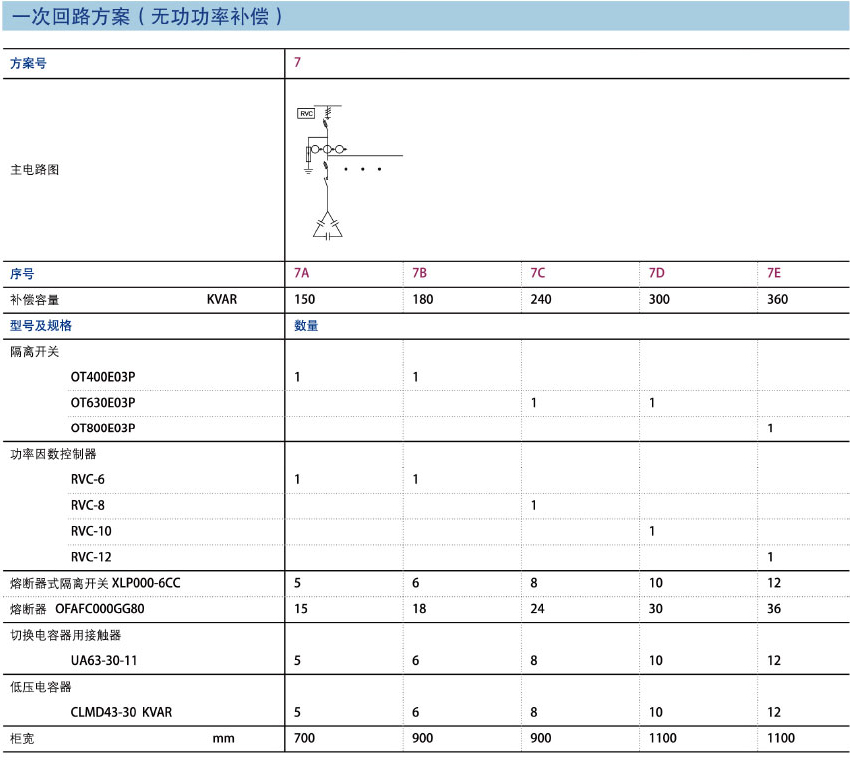Select the 方案号 row label

point(28,63)
